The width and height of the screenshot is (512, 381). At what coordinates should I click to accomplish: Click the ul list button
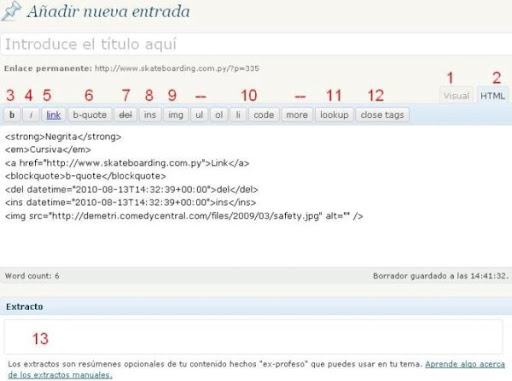pyautogui.click(x=199, y=115)
